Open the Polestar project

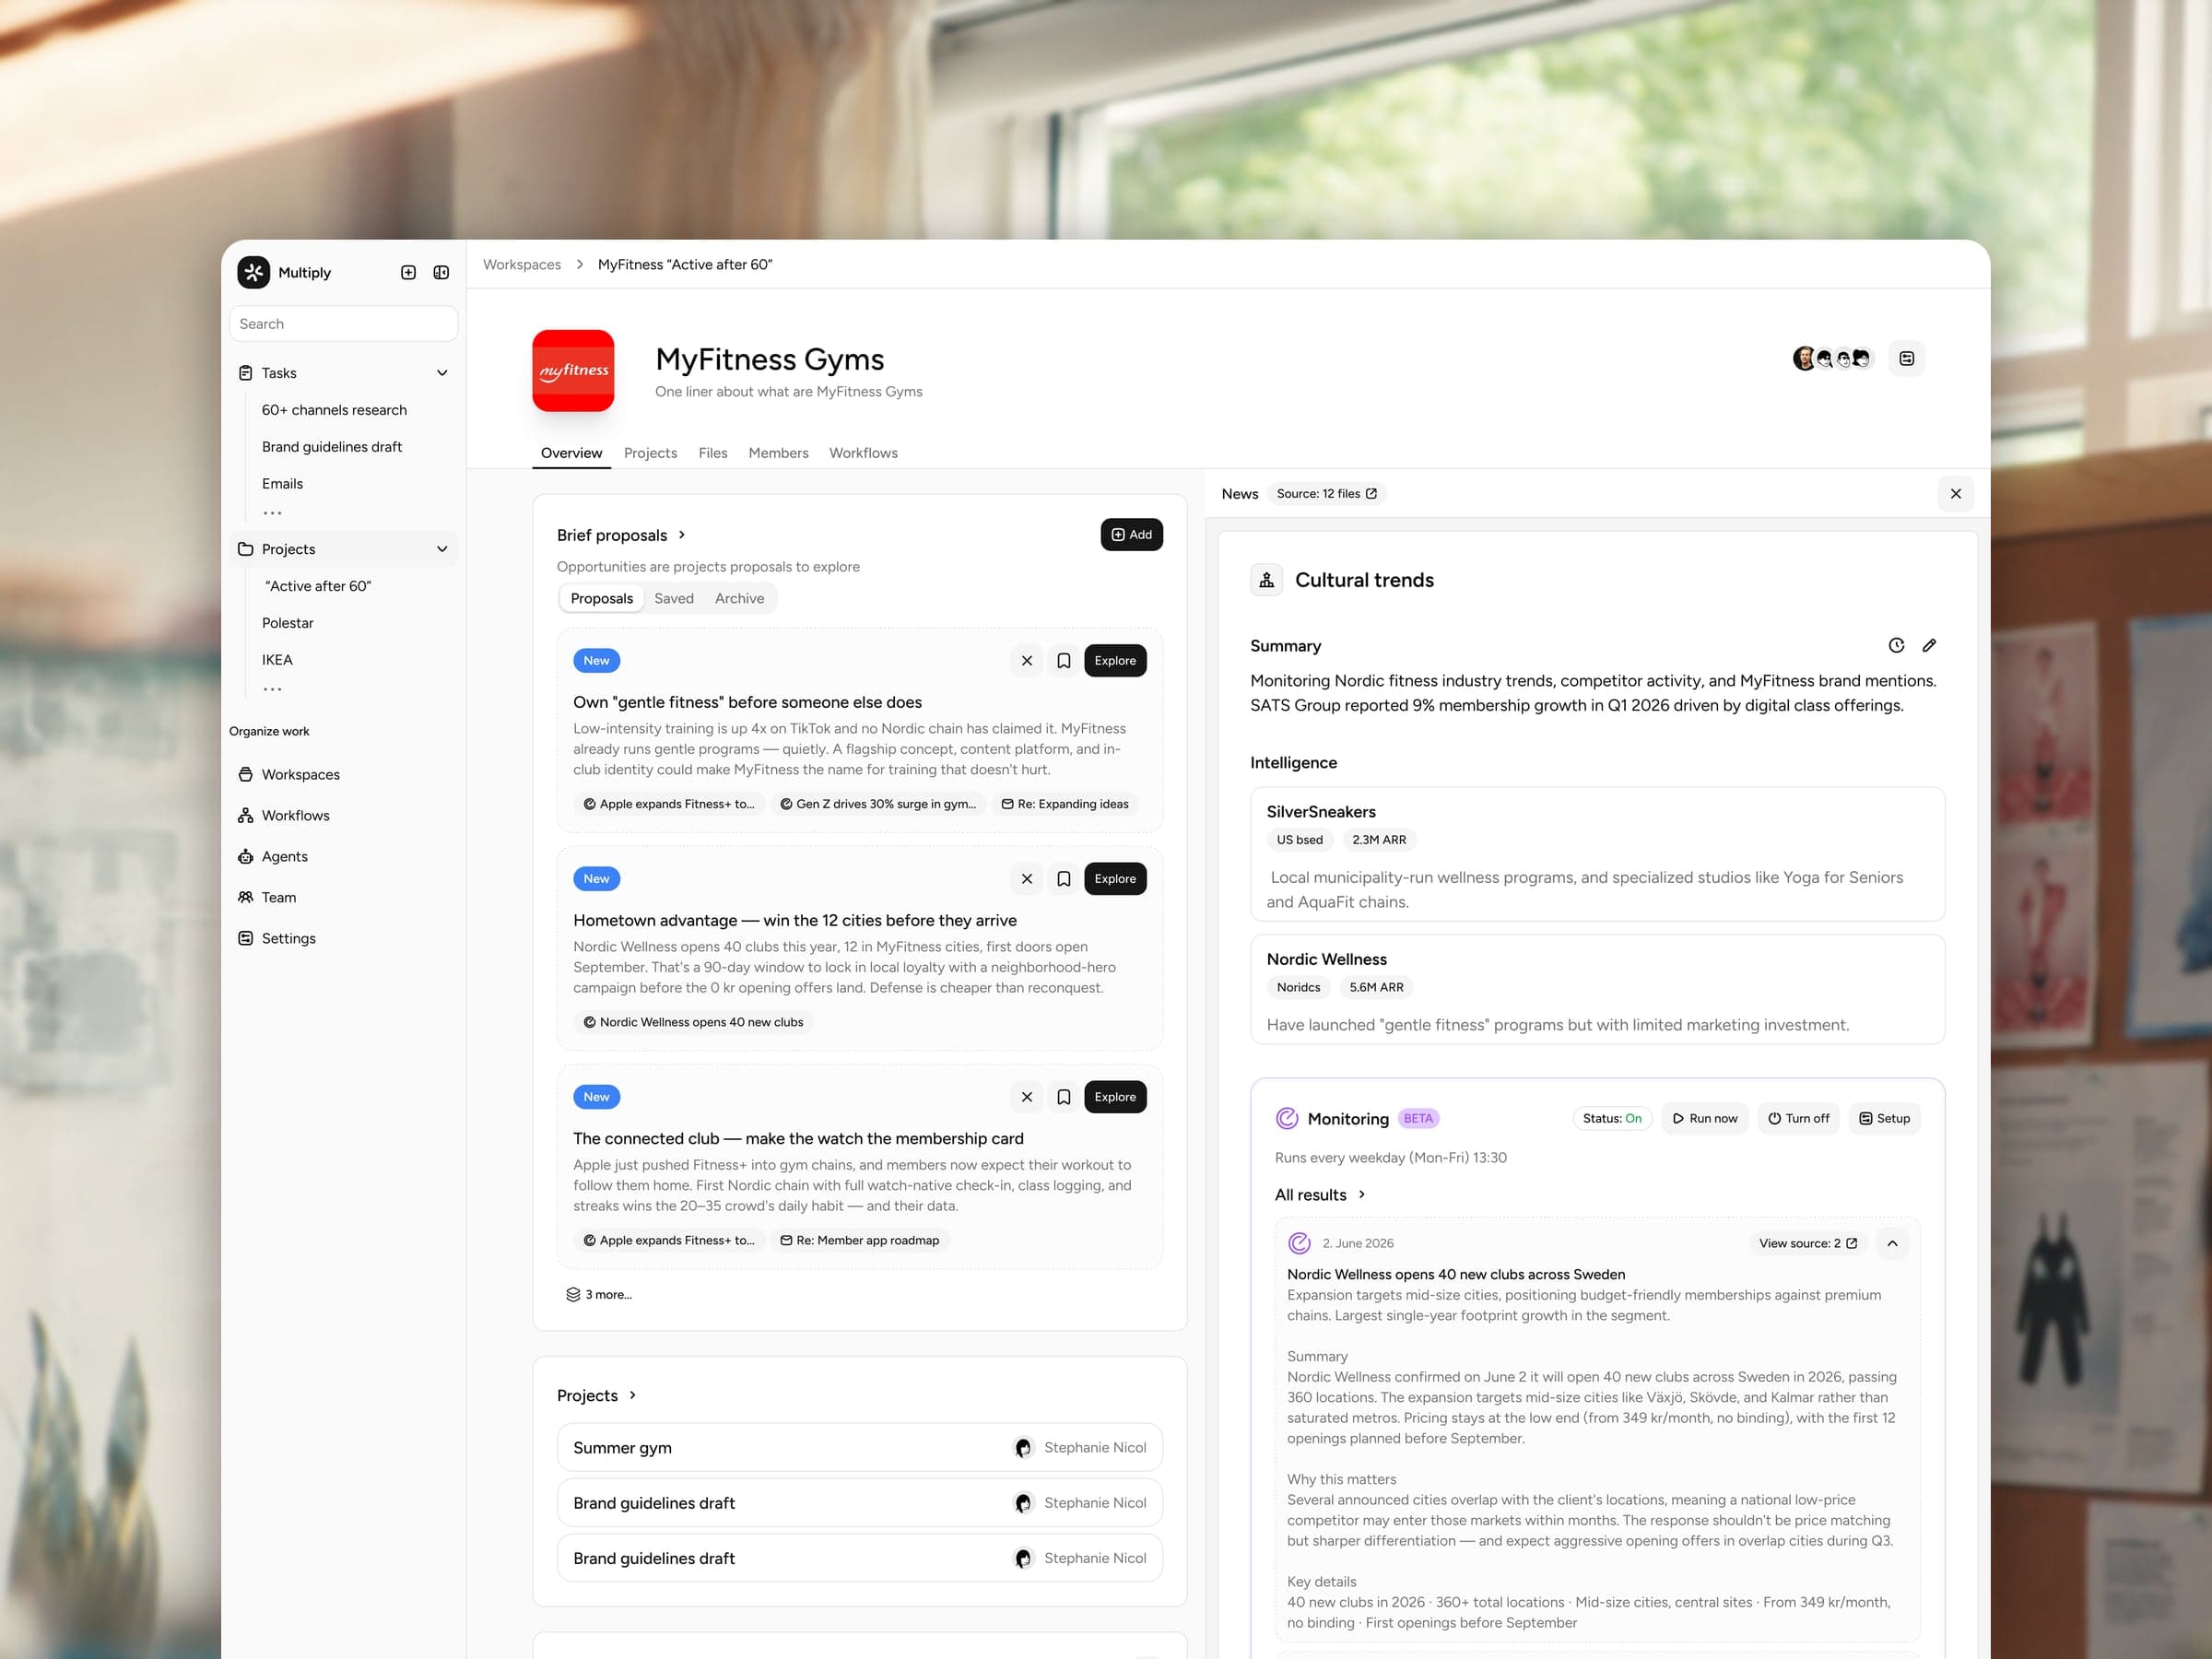pos(288,623)
